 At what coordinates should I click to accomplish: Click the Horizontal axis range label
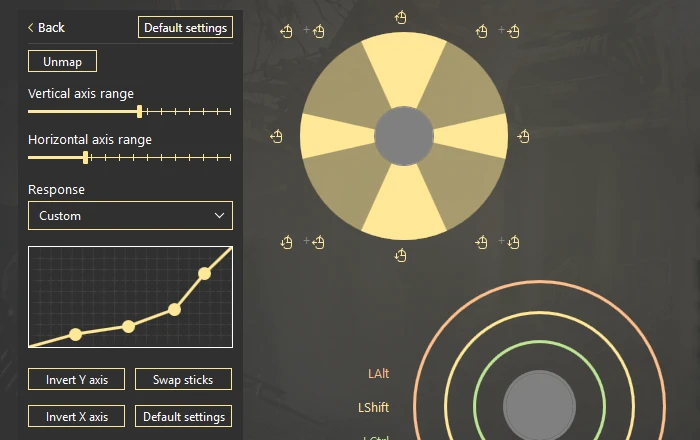tap(90, 140)
